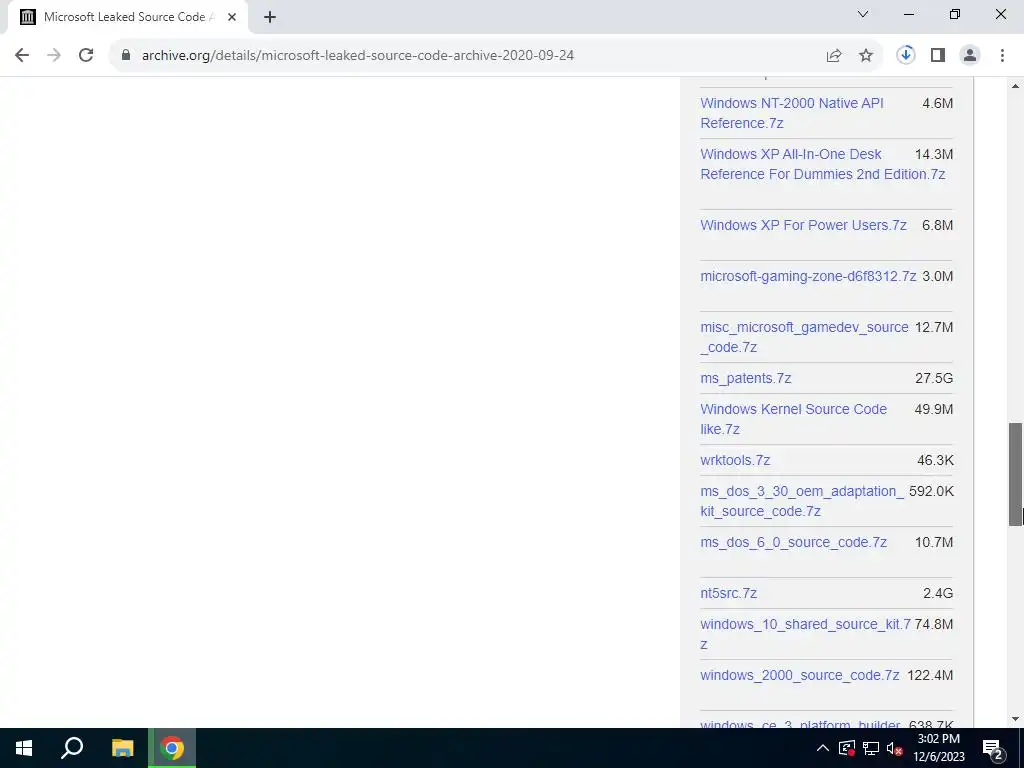Image resolution: width=1024 pixels, height=768 pixels.
Task: Click the 2.4G size next to nt5src
Action: click(938, 593)
